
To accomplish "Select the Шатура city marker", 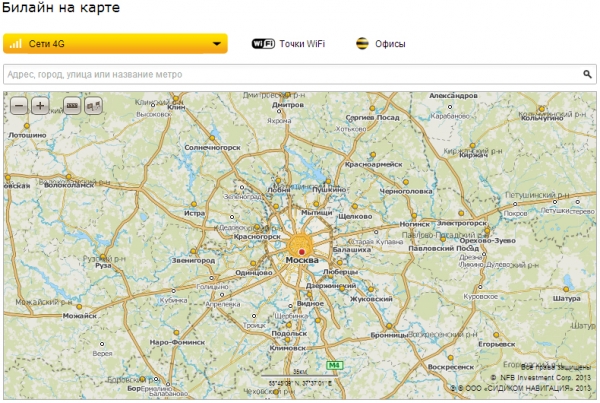I will (x=566, y=289).
